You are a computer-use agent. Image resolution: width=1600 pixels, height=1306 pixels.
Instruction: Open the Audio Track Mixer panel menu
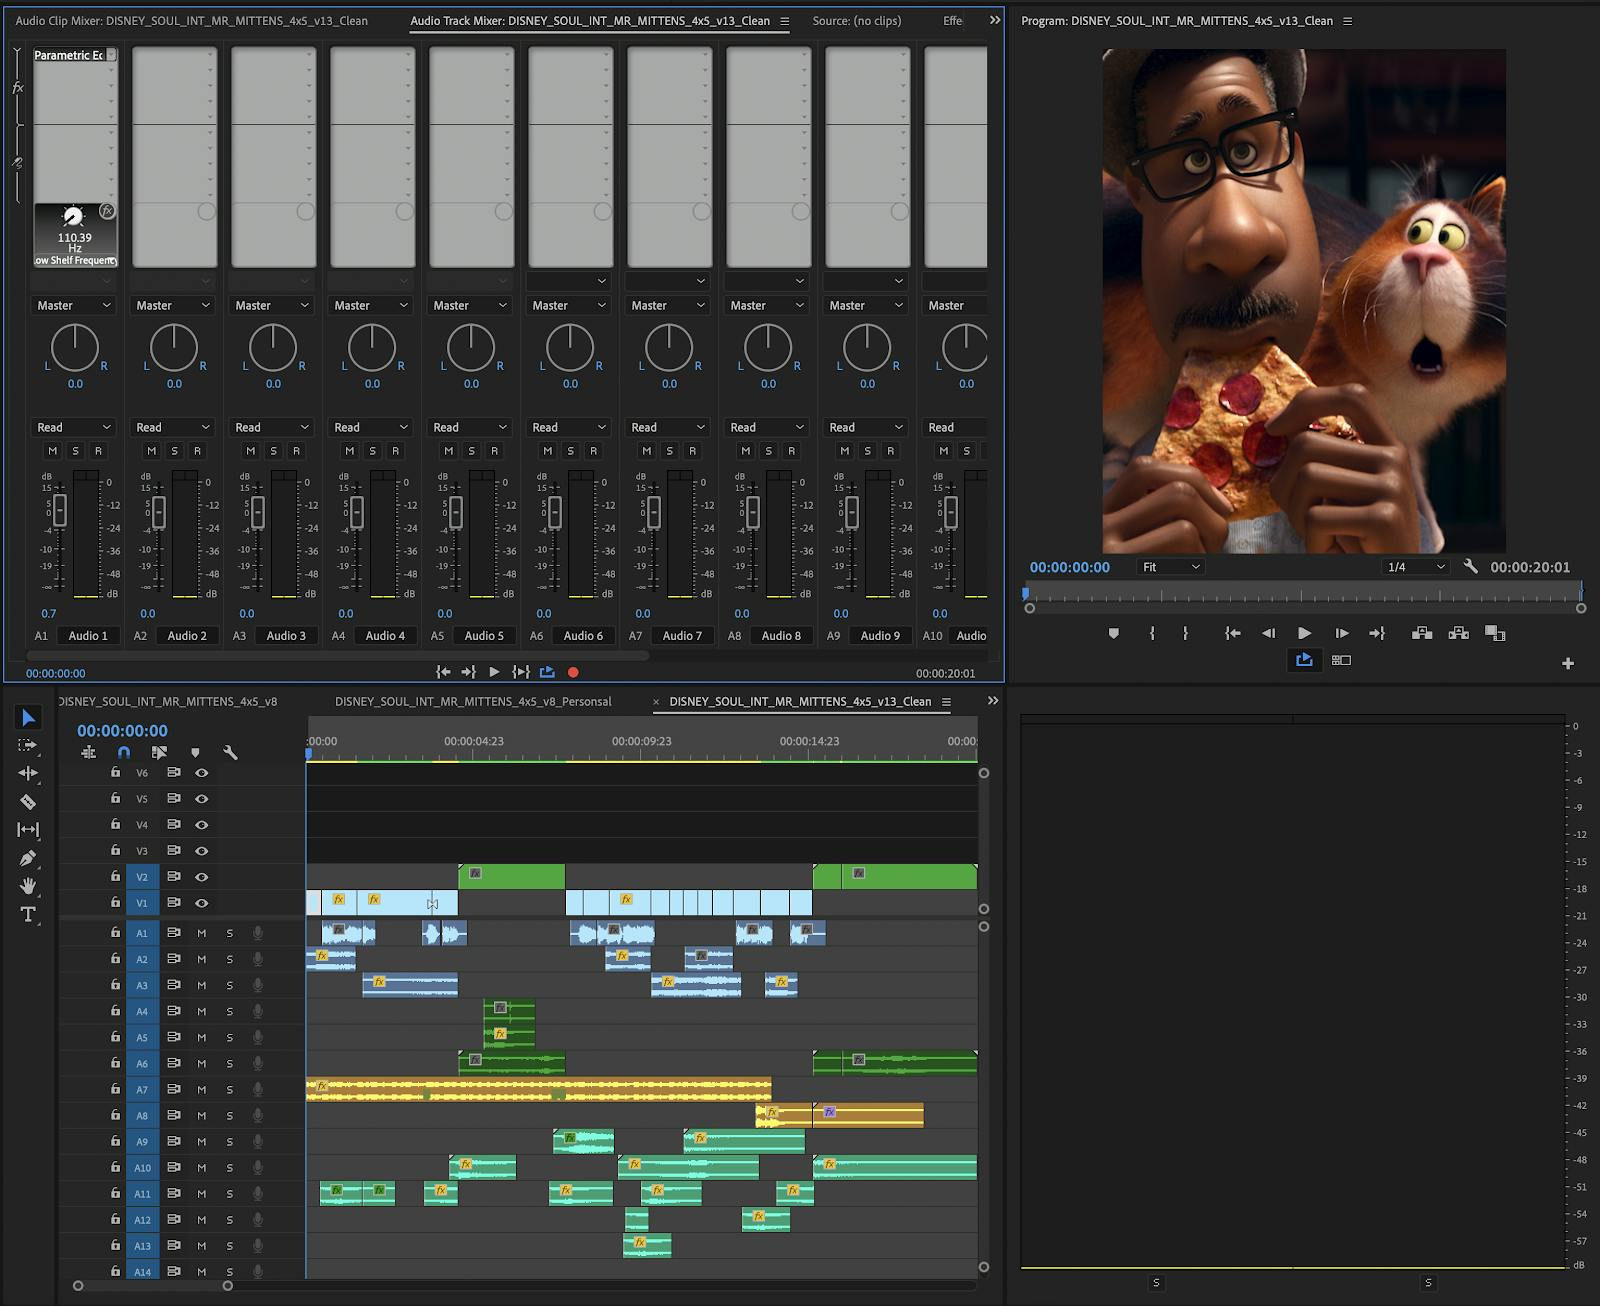784,21
